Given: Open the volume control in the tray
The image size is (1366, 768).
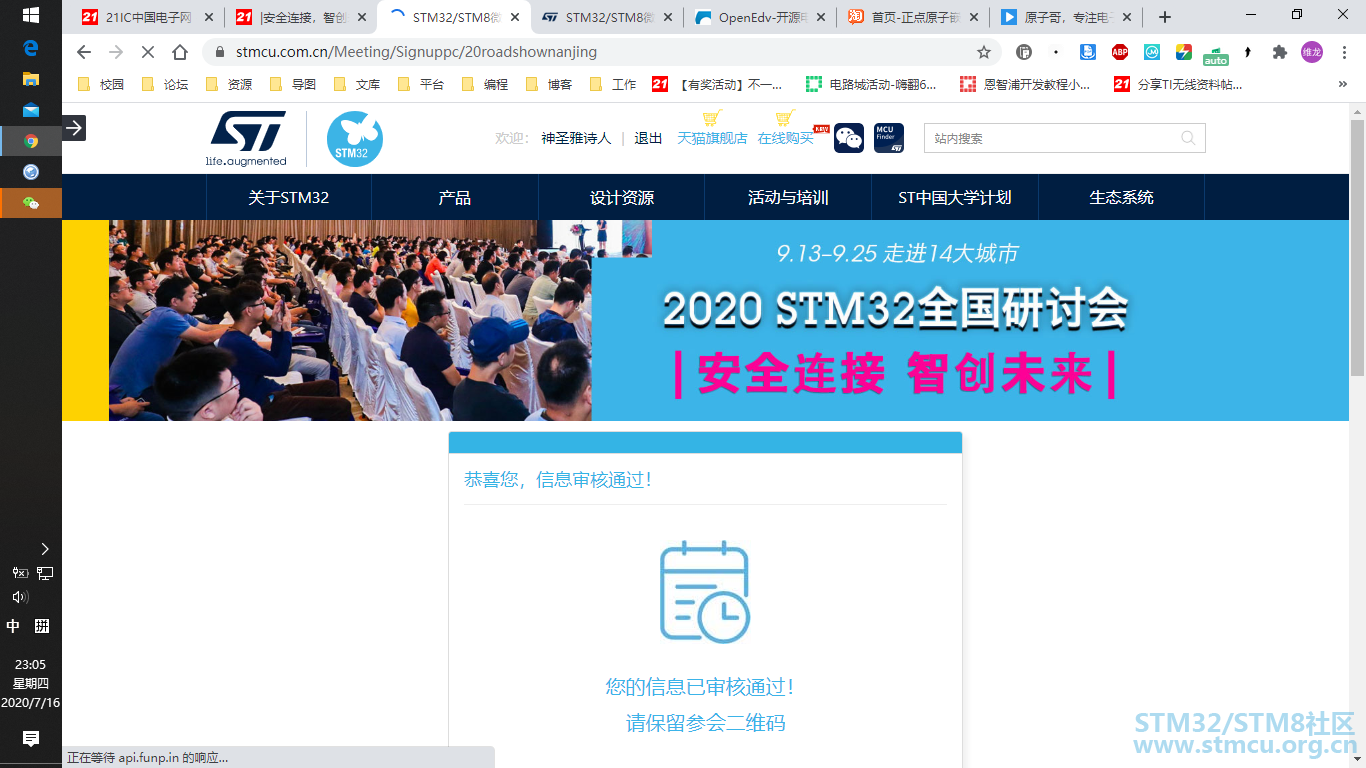Looking at the screenshot, I should pyautogui.click(x=19, y=597).
